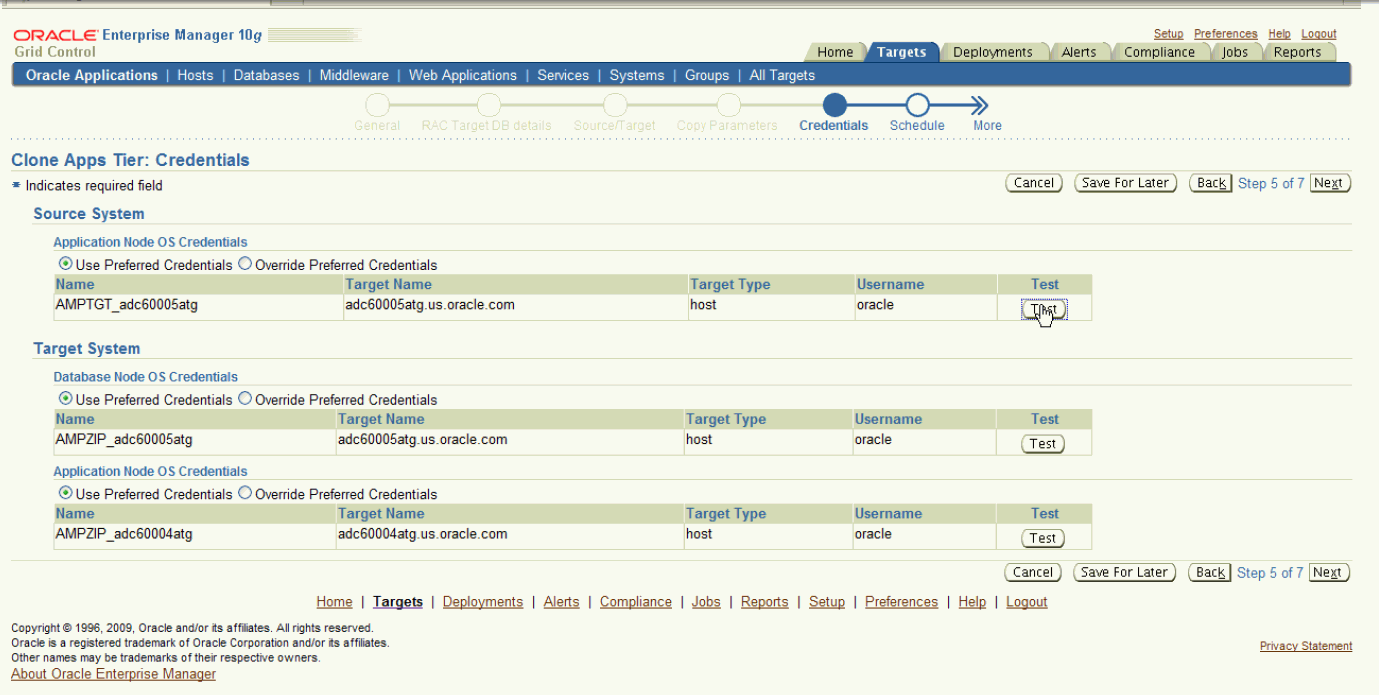Select Use Preferred Credentials for Target Application Node
This screenshot has width=1379, height=695.
(x=66, y=494)
